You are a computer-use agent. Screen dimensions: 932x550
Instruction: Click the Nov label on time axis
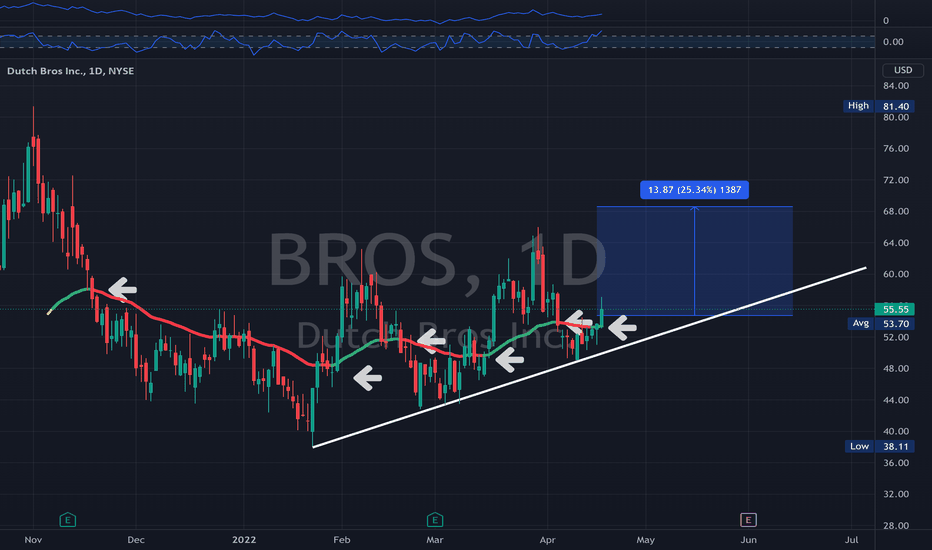(33, 540)
